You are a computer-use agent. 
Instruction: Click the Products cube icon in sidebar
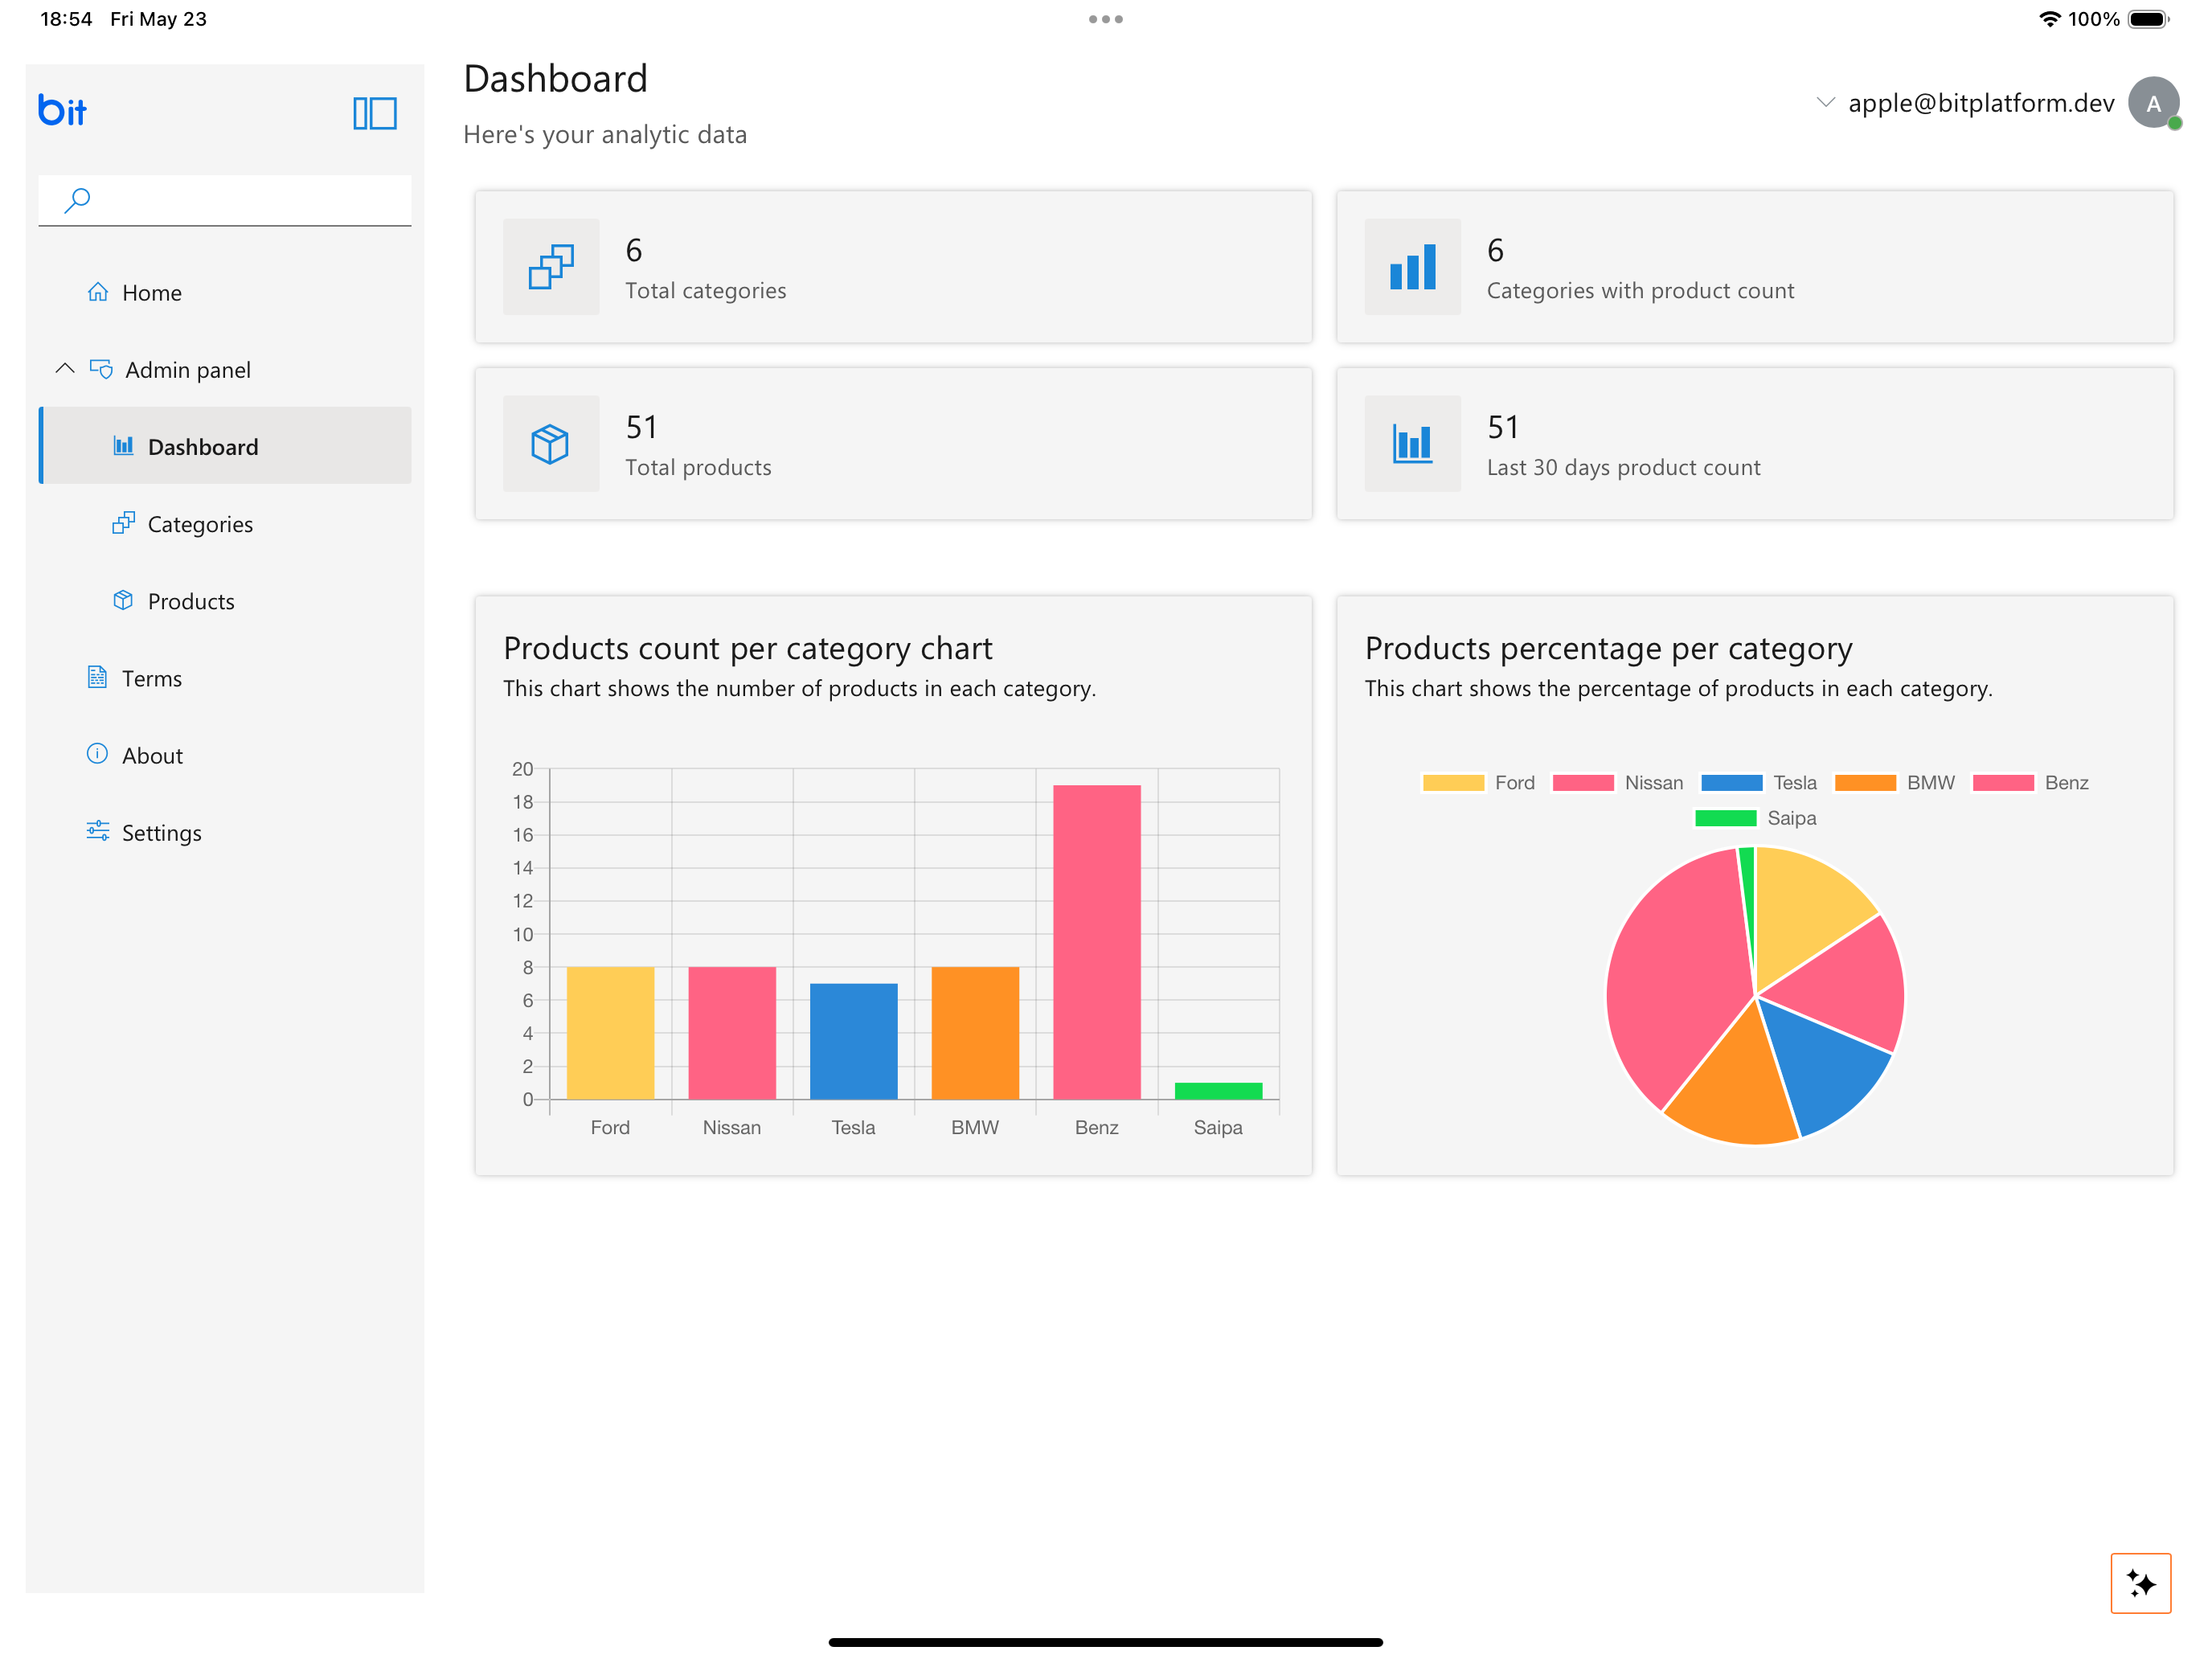[123, 600]
